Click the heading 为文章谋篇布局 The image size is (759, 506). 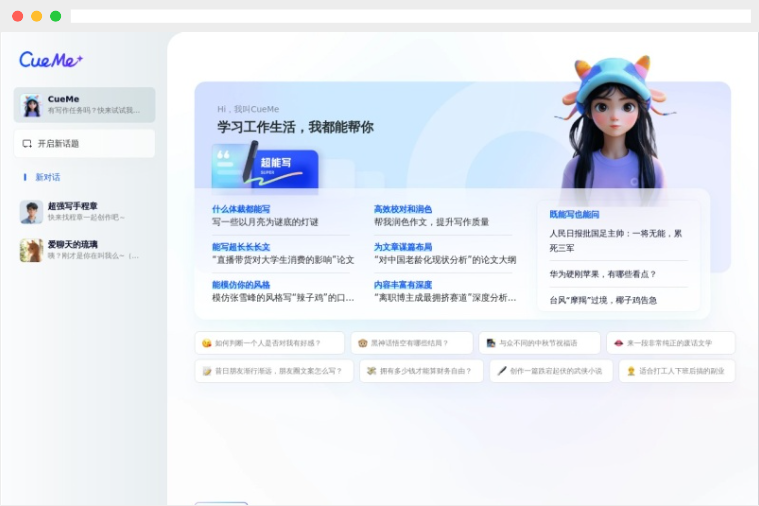pos(403,247)
